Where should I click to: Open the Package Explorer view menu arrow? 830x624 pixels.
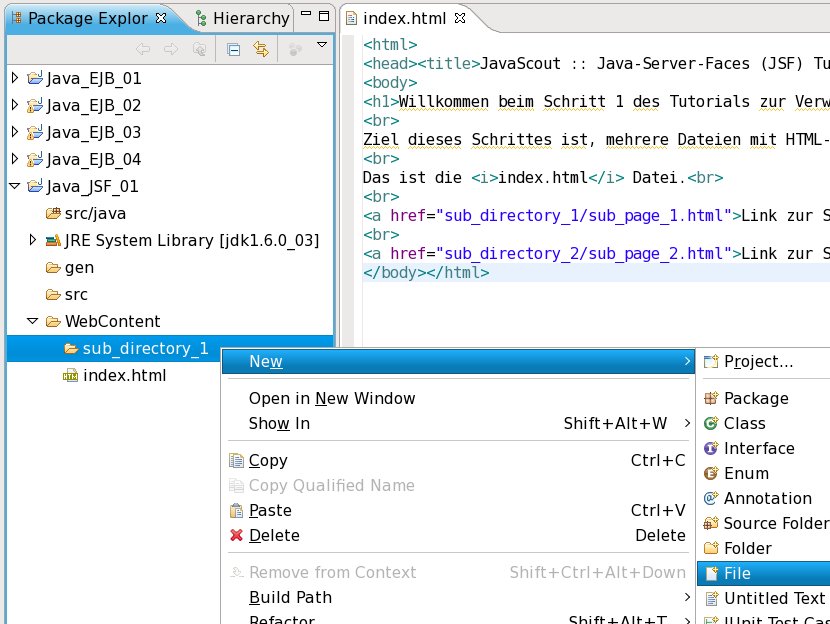tap(322, 45)
